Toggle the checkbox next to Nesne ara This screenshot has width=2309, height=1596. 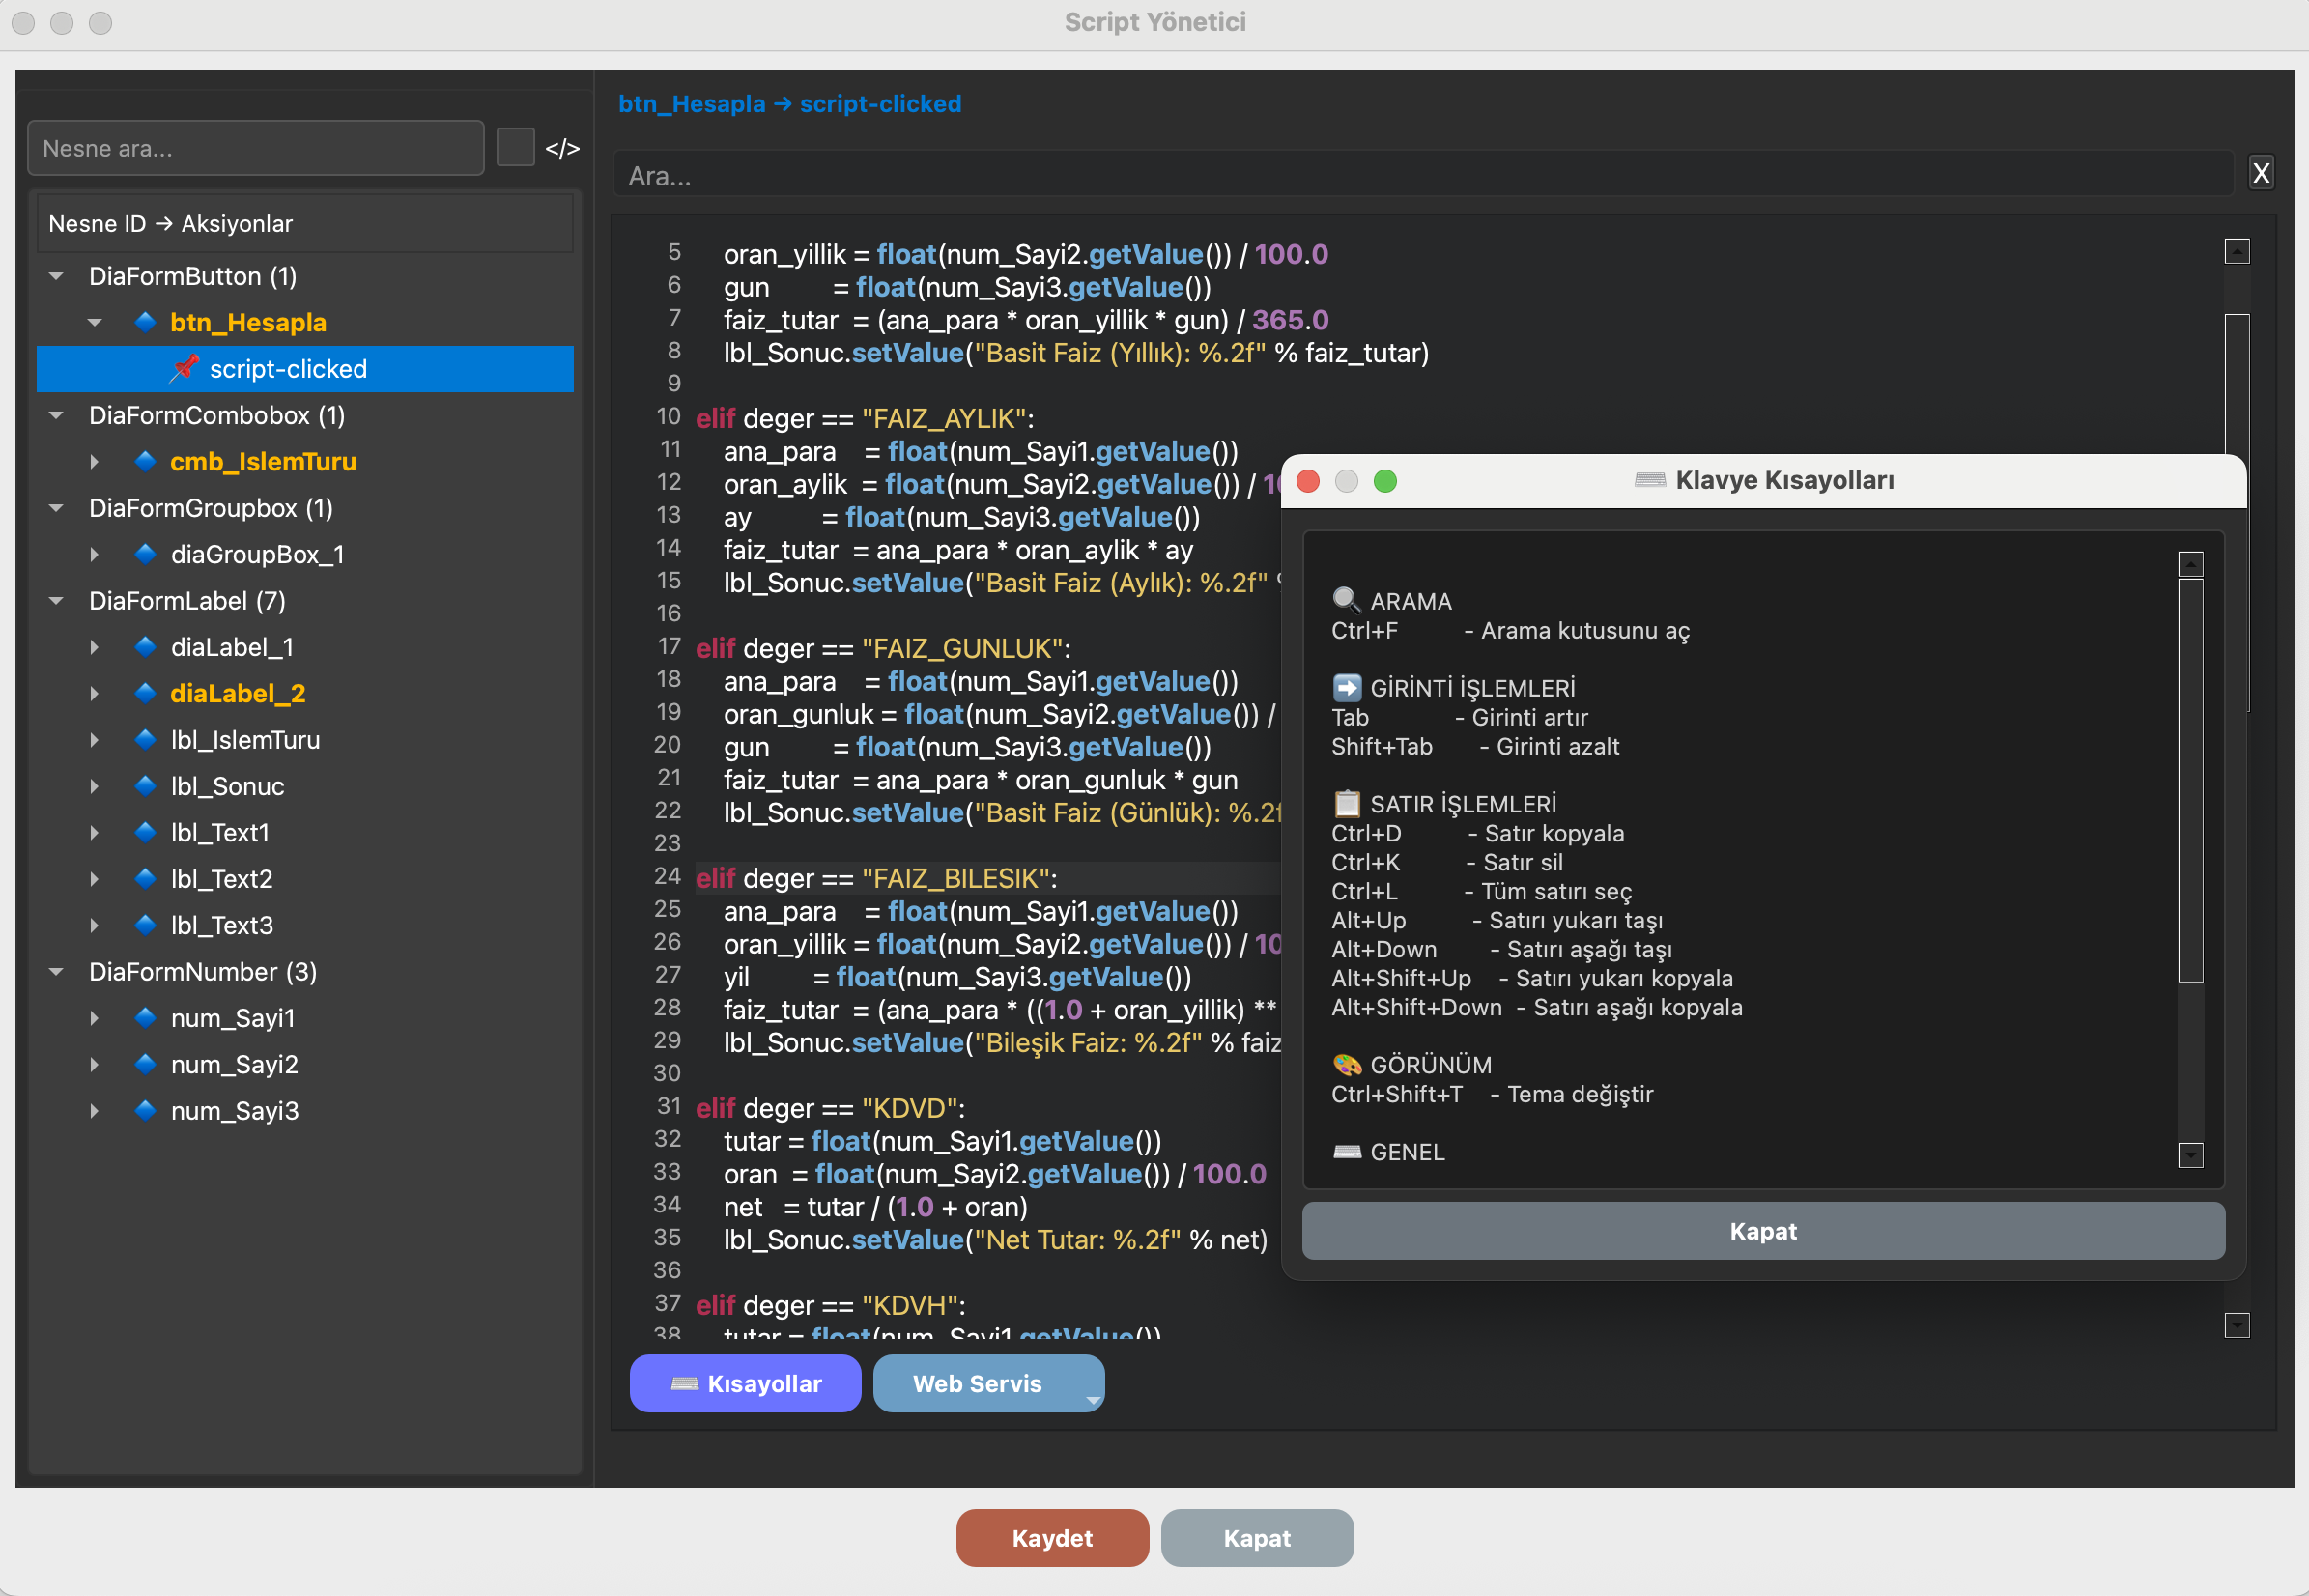pos(515,148)
